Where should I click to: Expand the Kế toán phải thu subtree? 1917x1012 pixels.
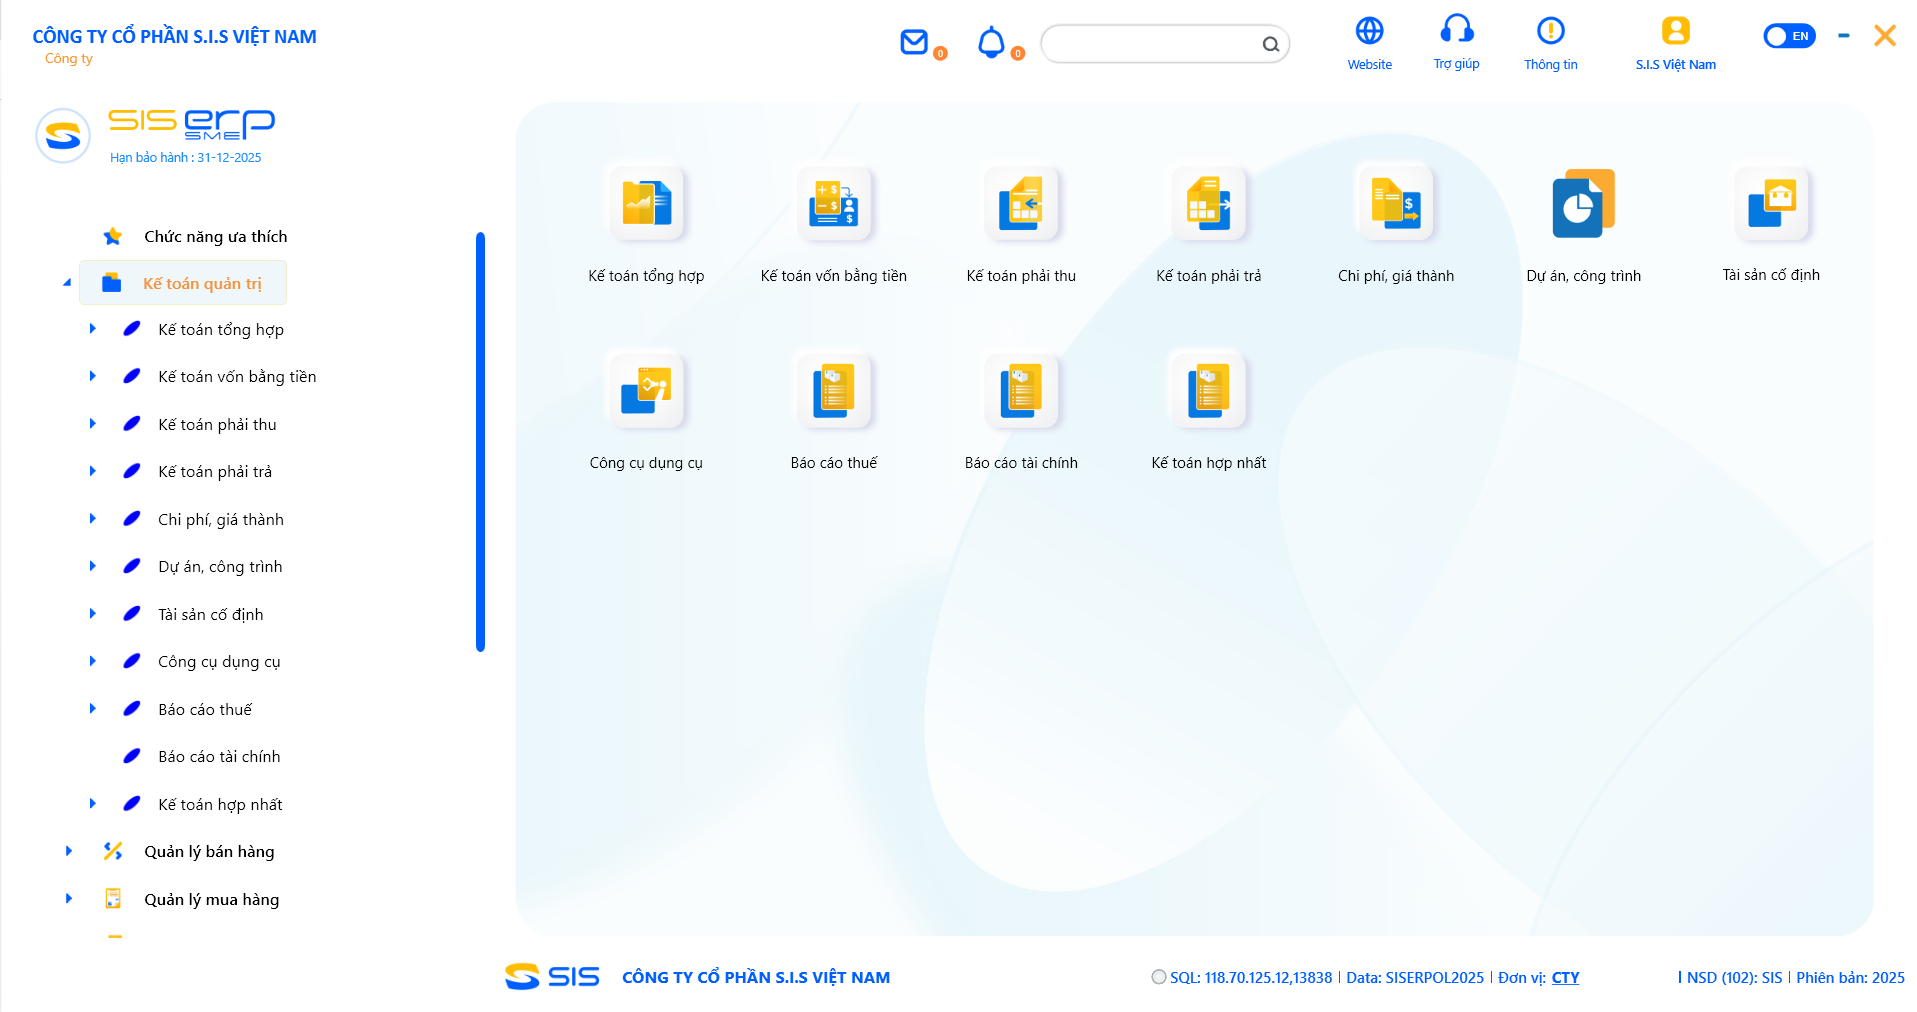pyautogui.click(x=92, y=424)
